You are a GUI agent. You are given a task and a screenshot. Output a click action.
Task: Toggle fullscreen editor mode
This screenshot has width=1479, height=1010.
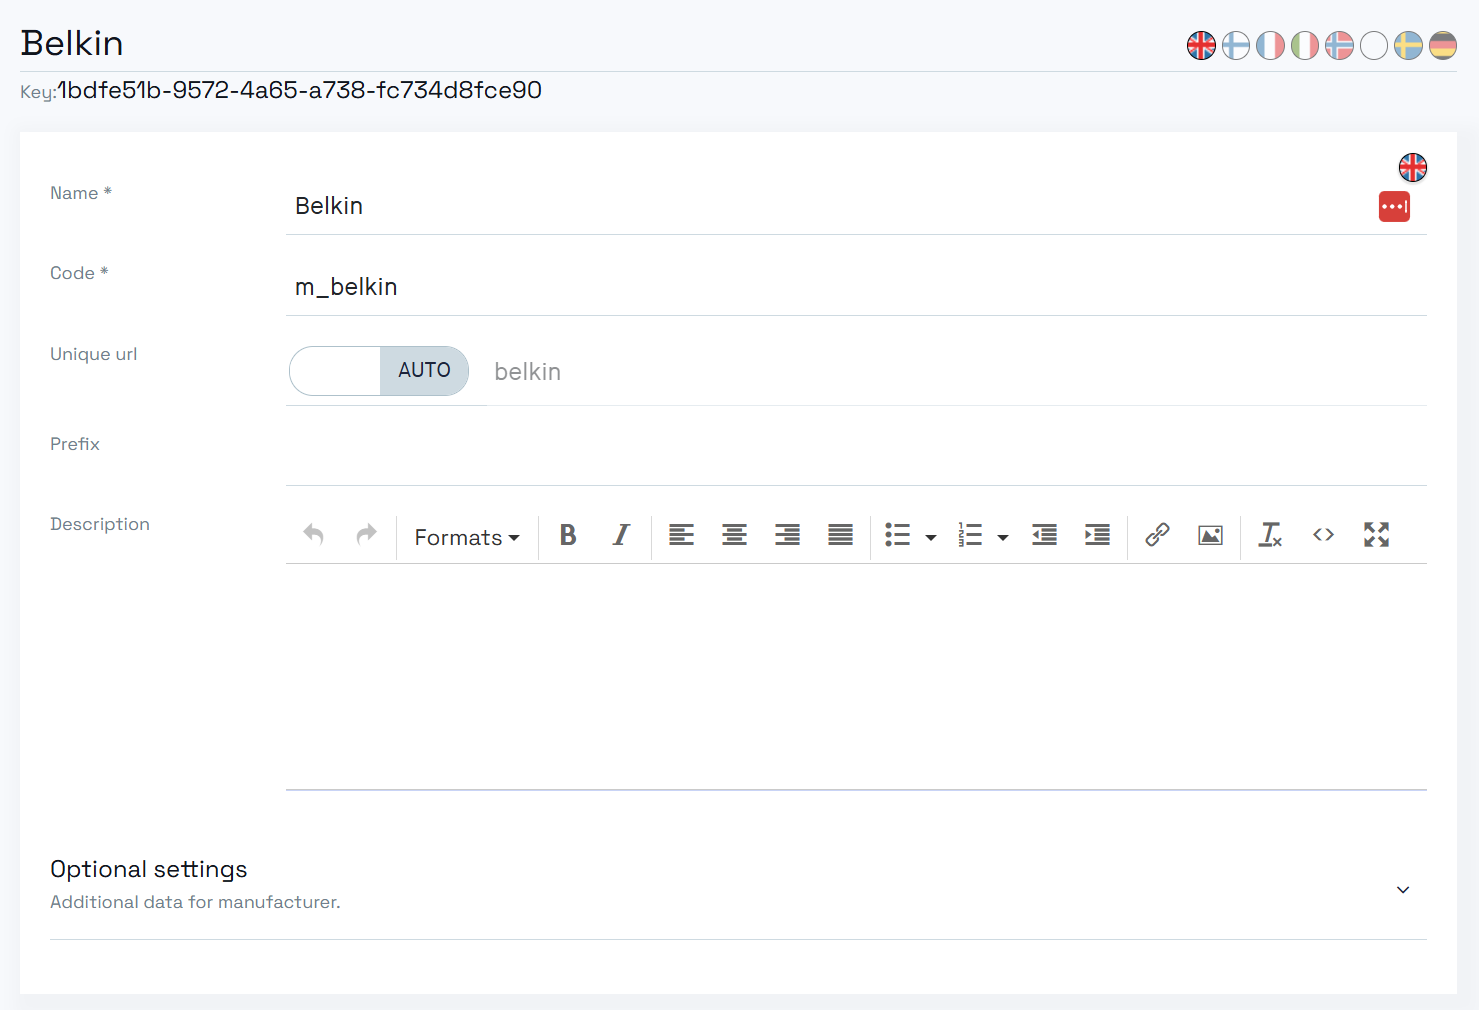[x=1376, y=535]
